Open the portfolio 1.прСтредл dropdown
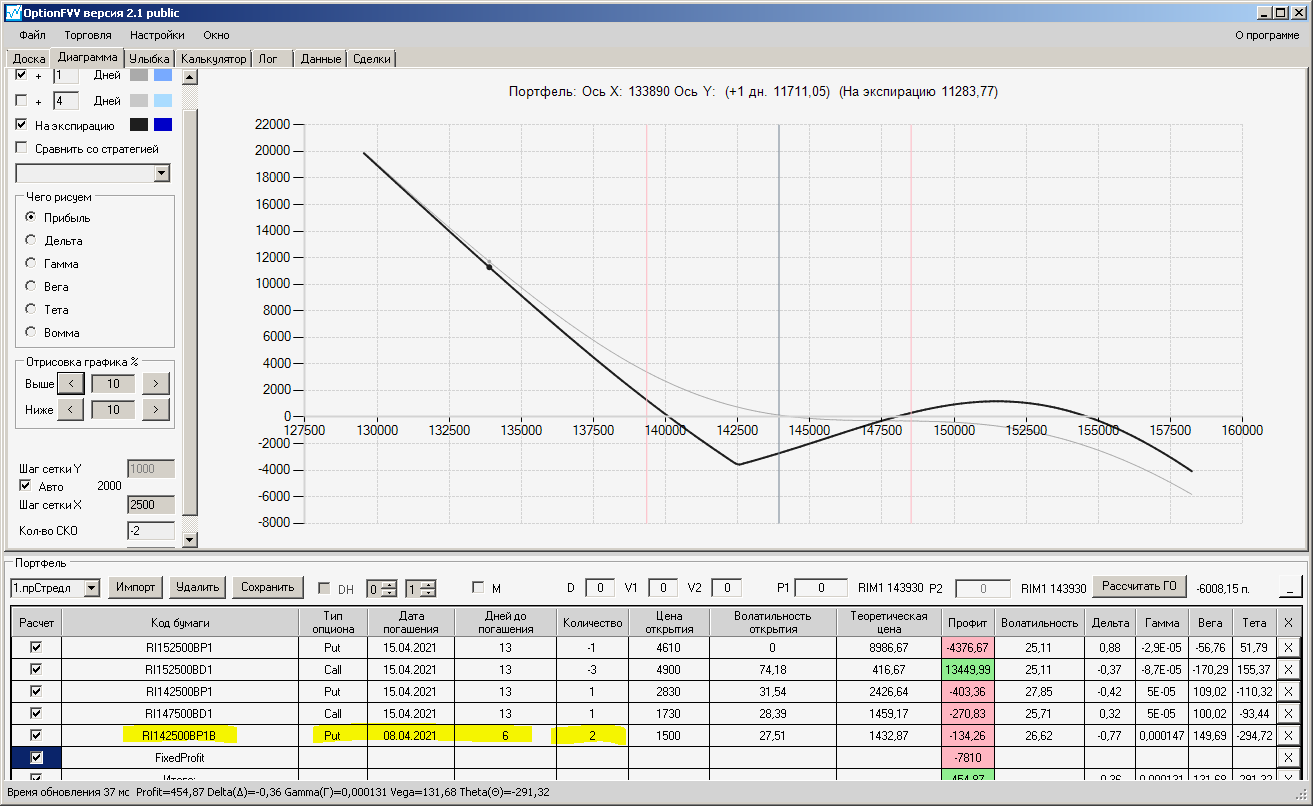Image resolution: width=1313 pixels, height=806 pixels. coord(92,588)
